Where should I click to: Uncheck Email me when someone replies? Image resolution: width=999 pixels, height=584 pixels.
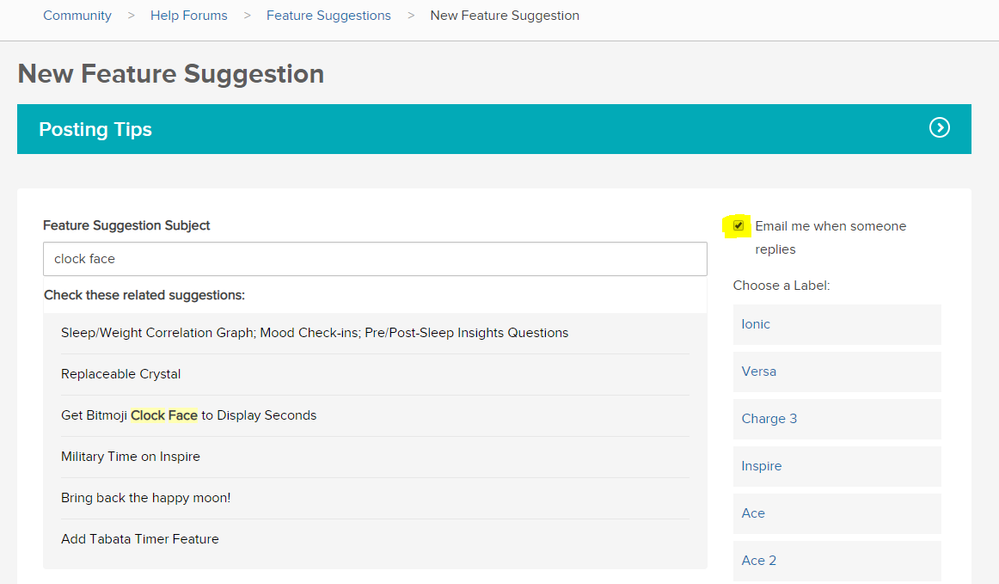click(738, 226)
